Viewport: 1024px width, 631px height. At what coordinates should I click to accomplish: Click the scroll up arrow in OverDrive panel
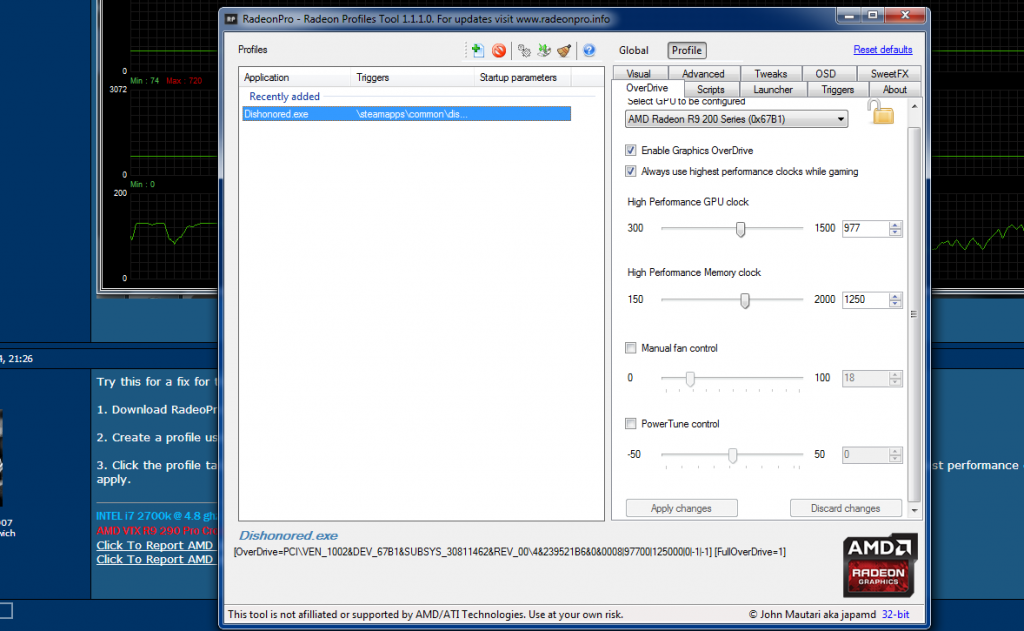click(x=914, y=106)
